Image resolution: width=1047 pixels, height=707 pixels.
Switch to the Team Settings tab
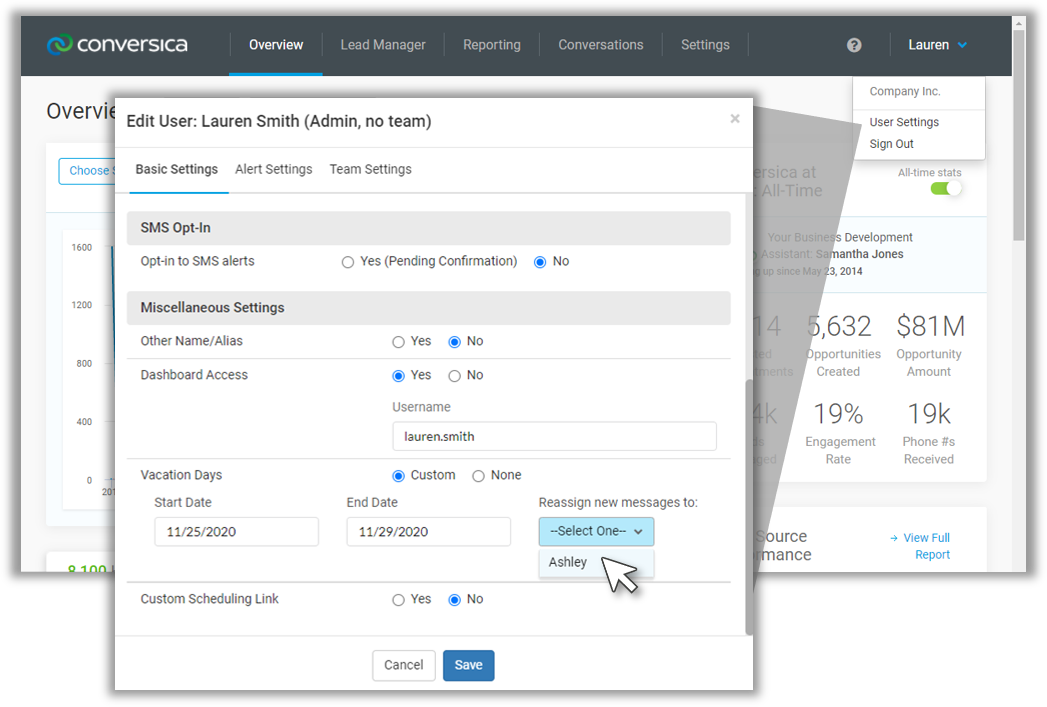(x=370, y=170)
